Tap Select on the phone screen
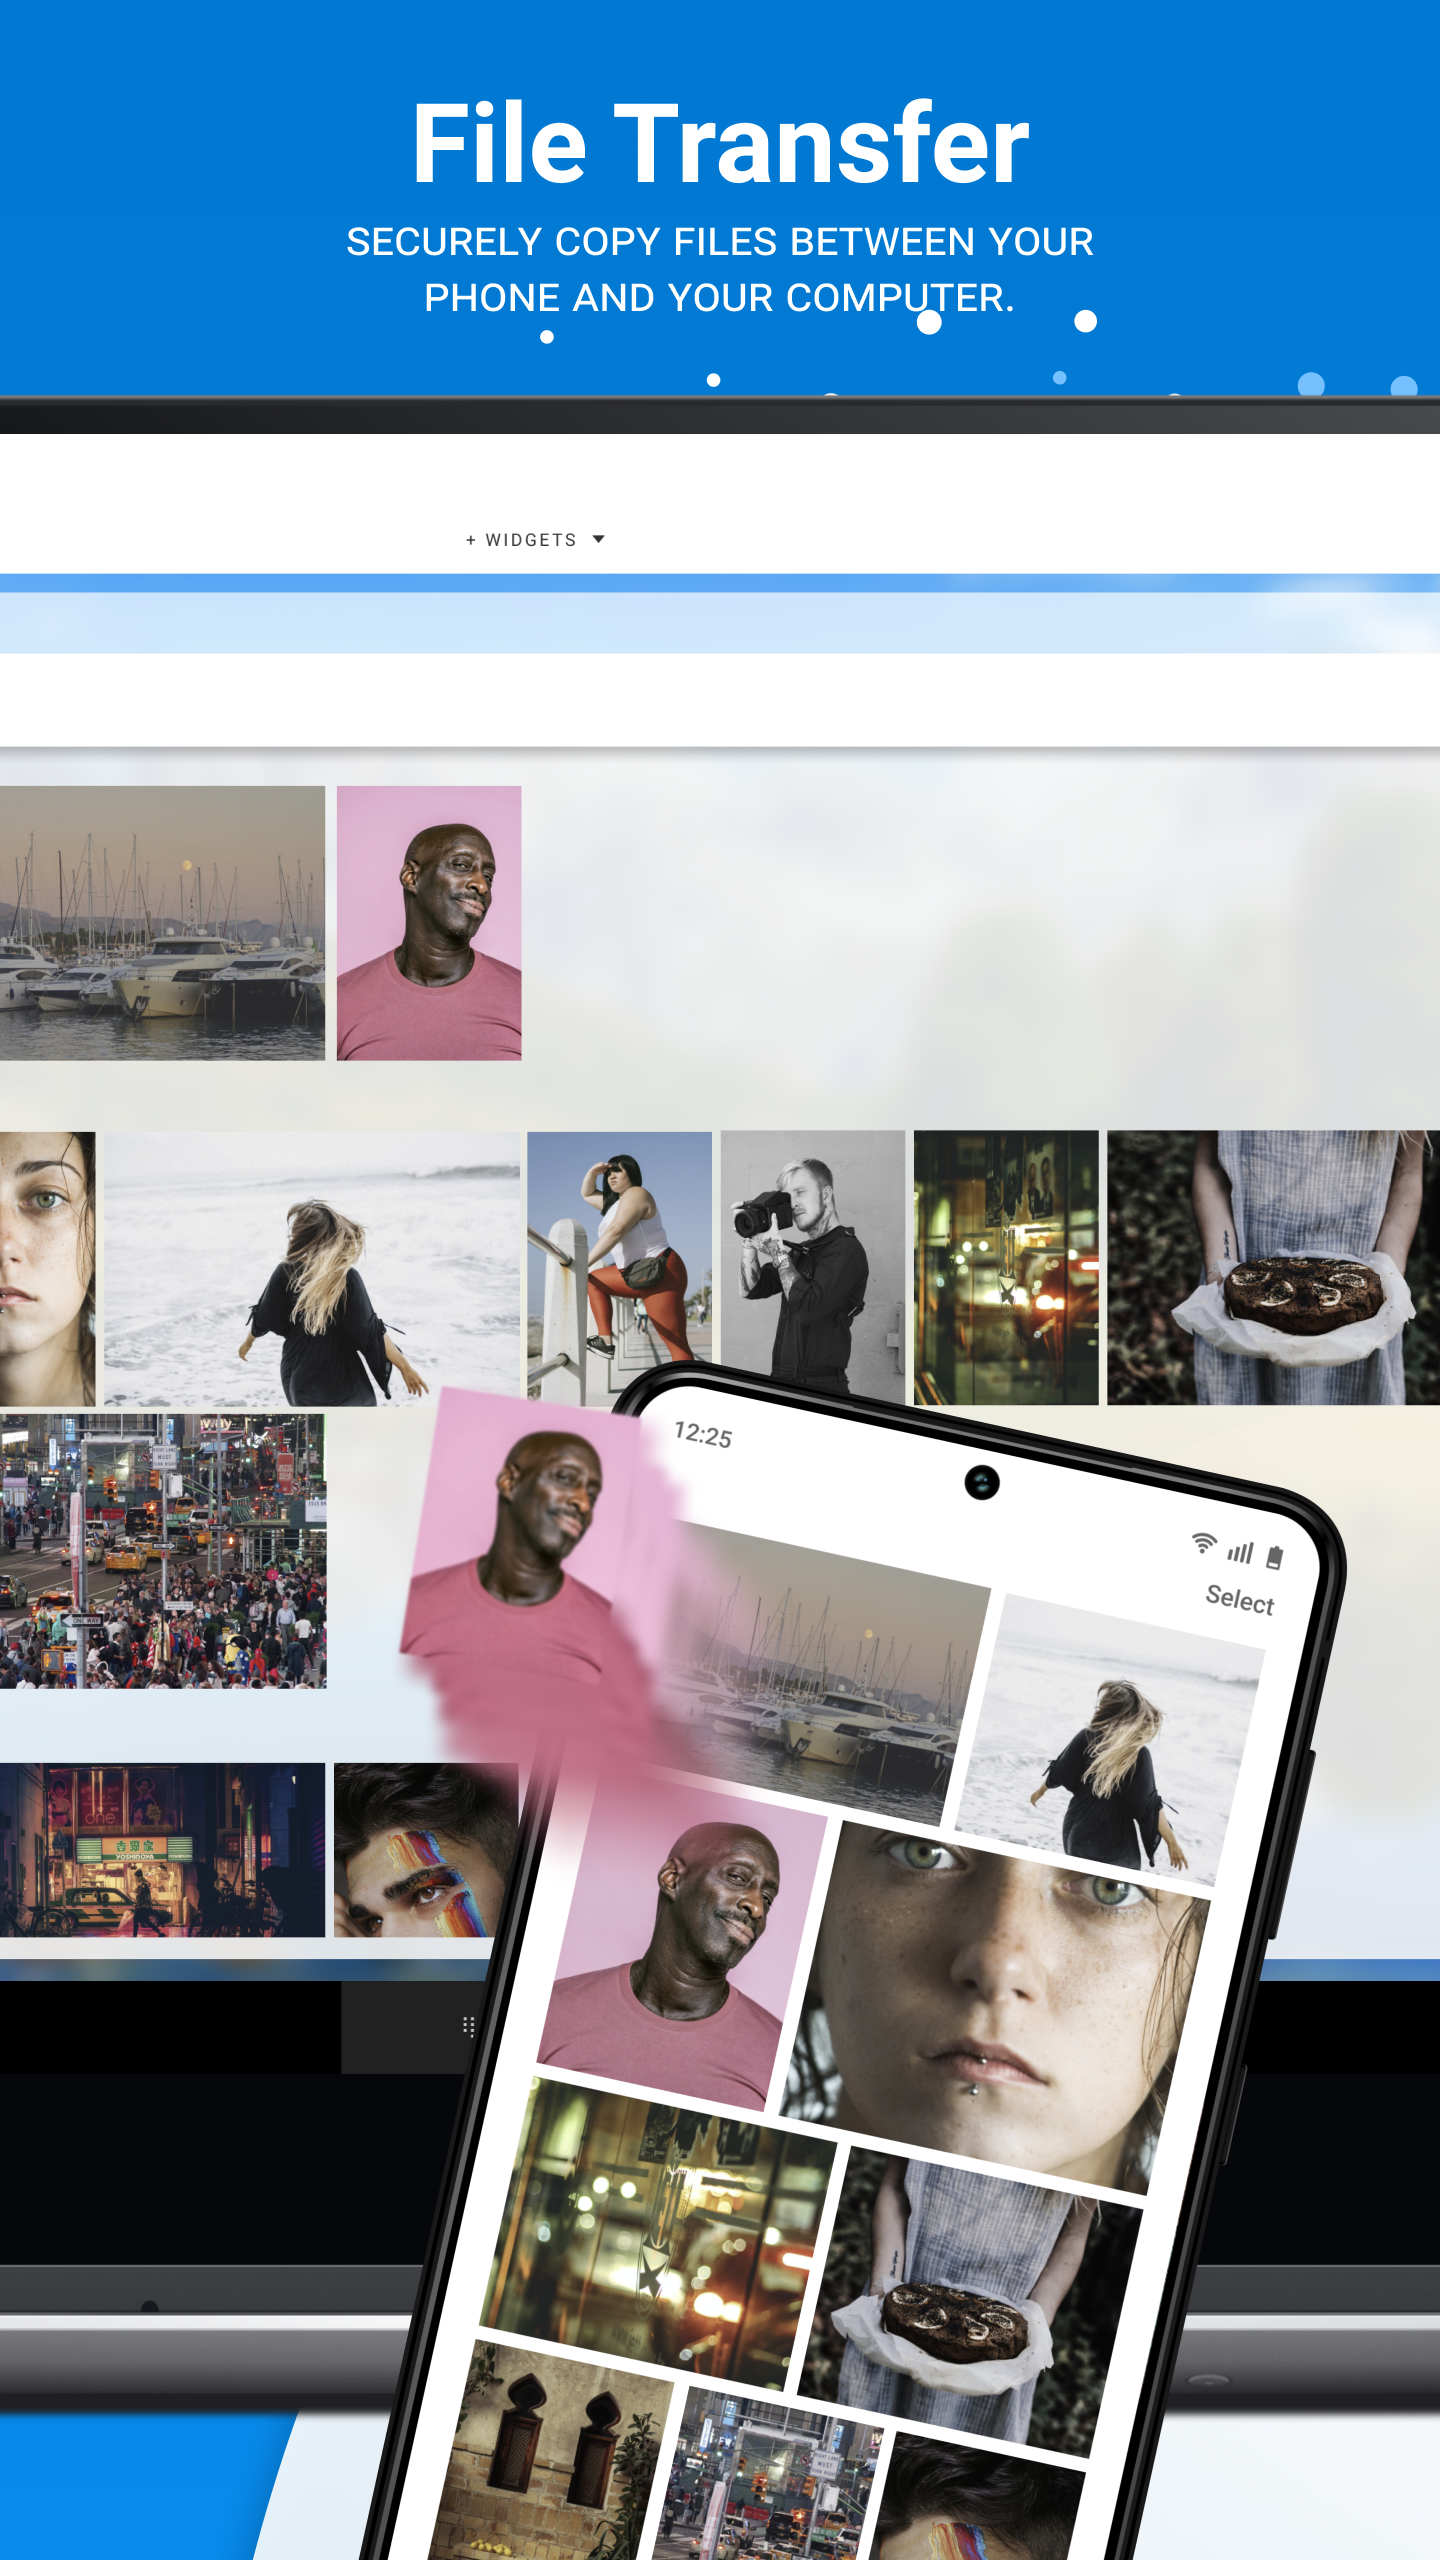This screenshot has width=1440, height=2560. click(1240, 1600)
